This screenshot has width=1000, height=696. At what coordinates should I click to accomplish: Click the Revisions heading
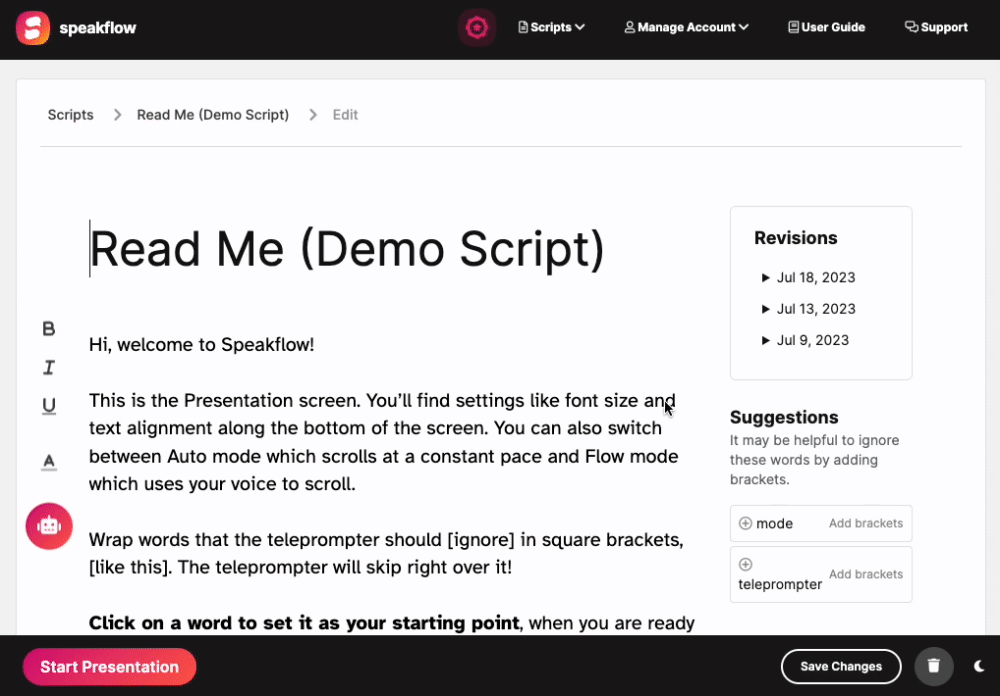coord(795,238)
